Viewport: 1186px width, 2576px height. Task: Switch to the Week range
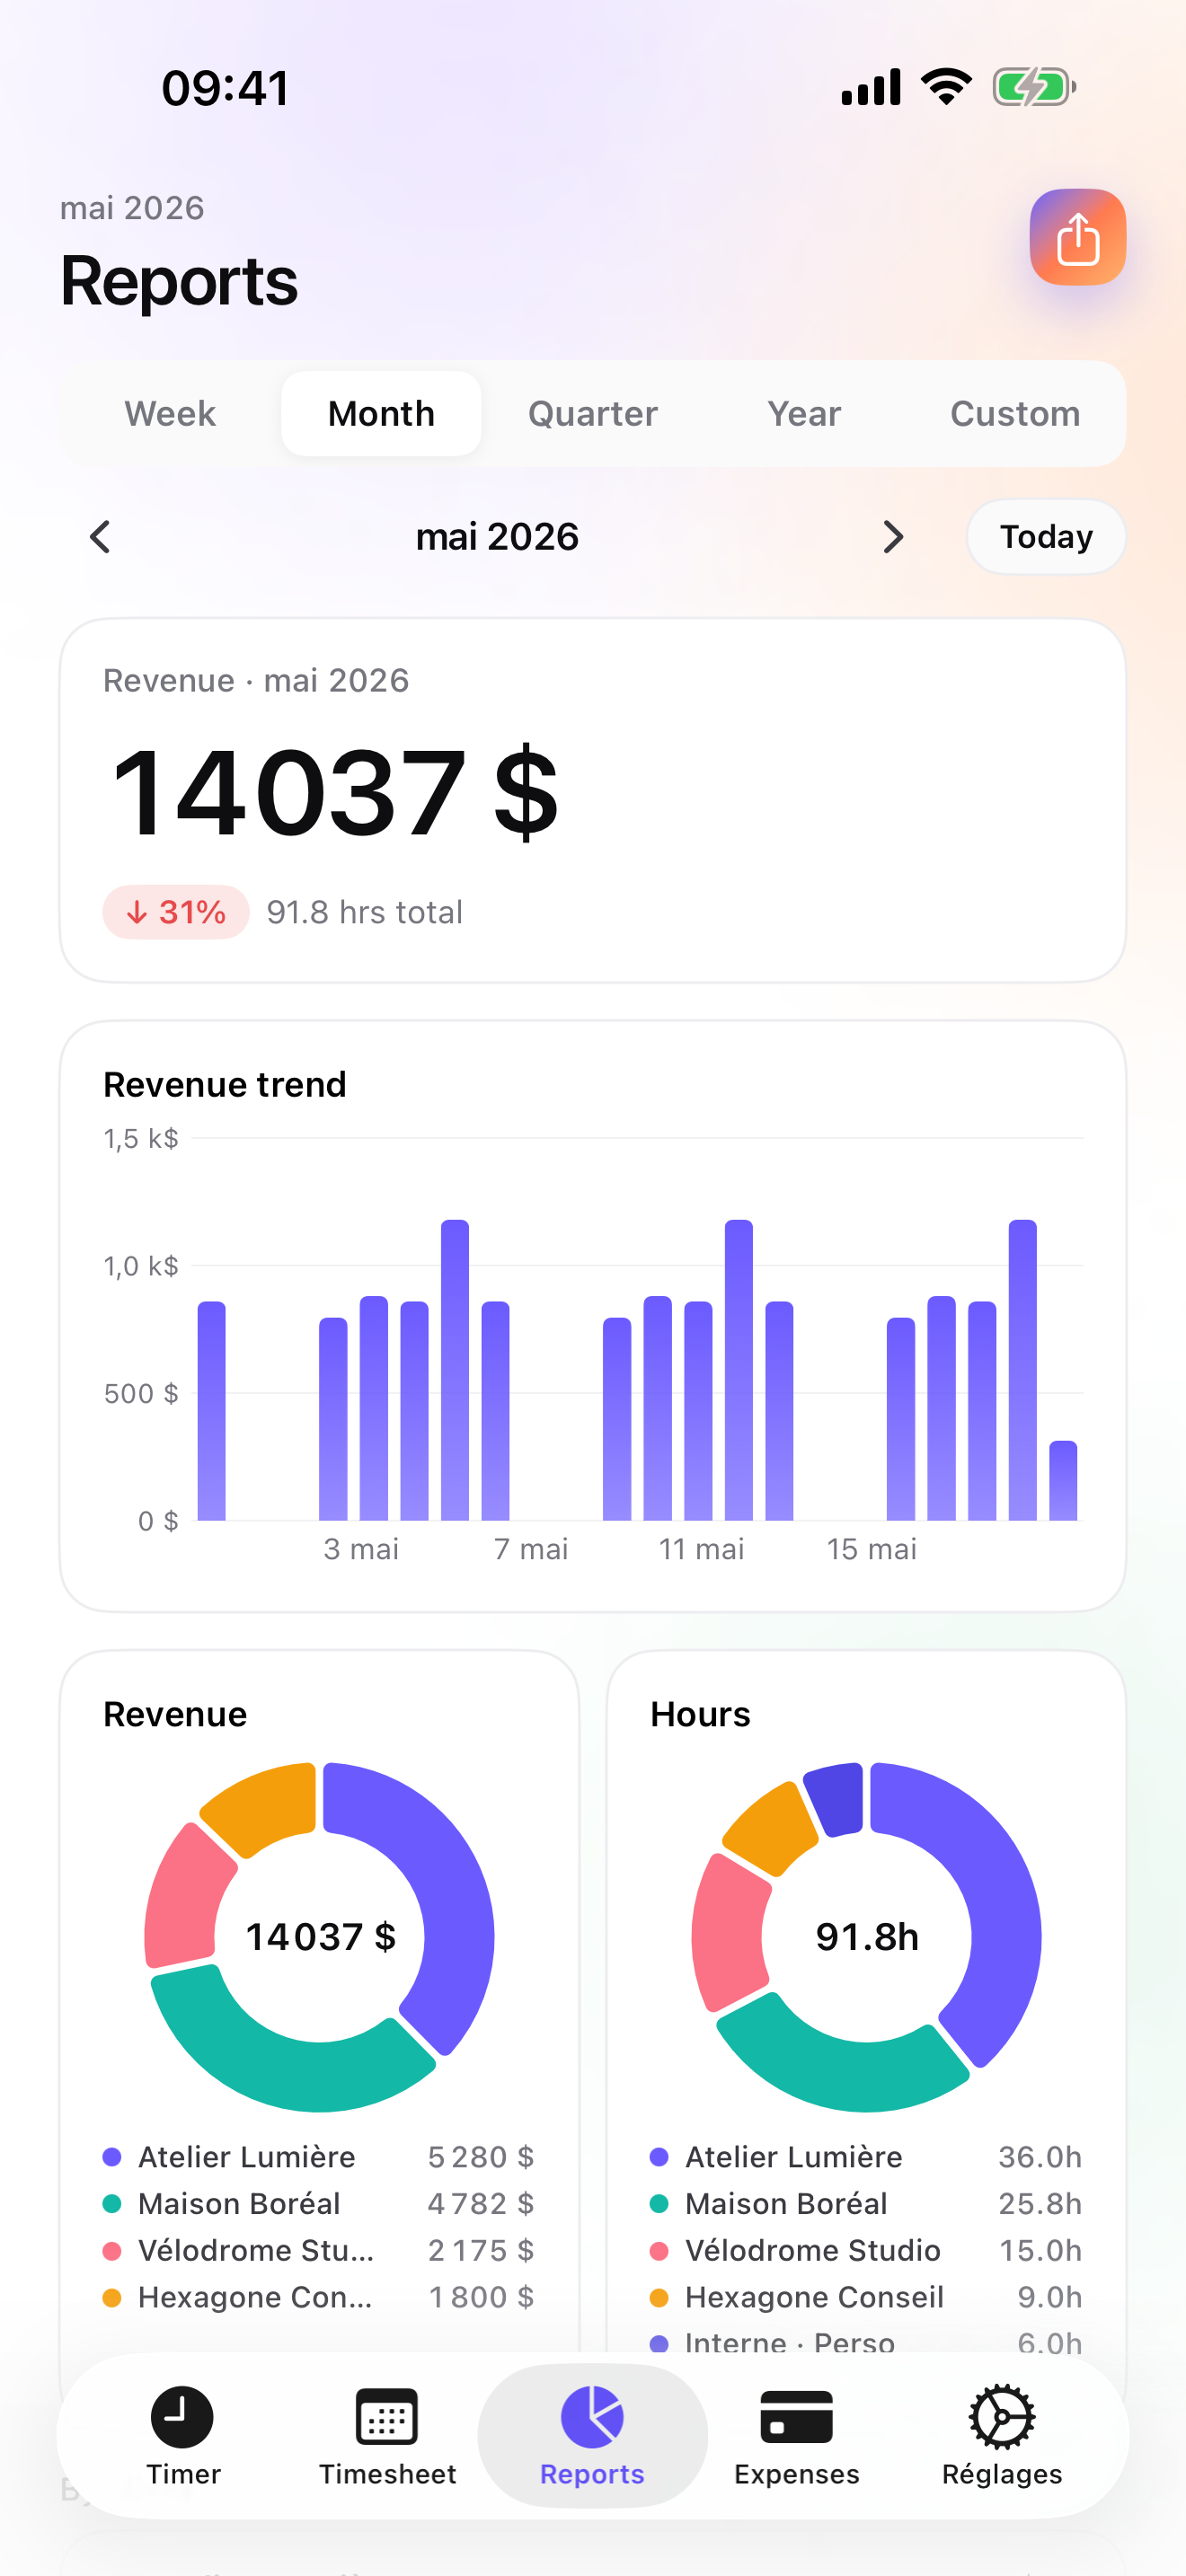(170, 414)
